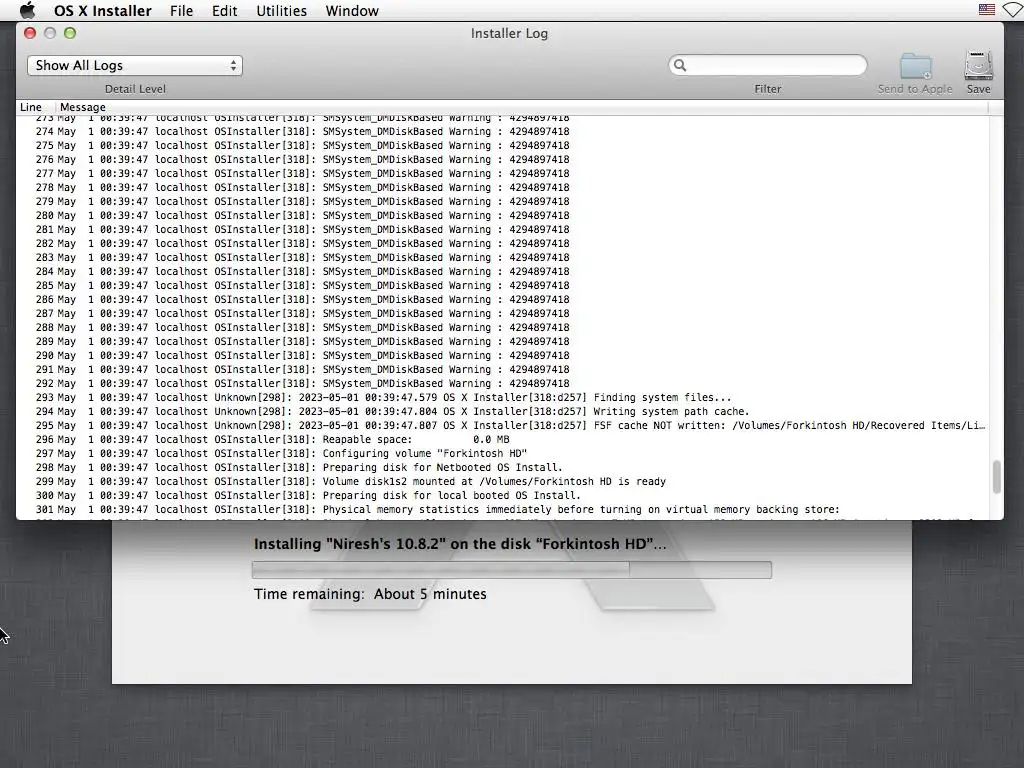
Task: Zoom the Installer Log window
Action: pyautogui.click(x=70, y=33)
